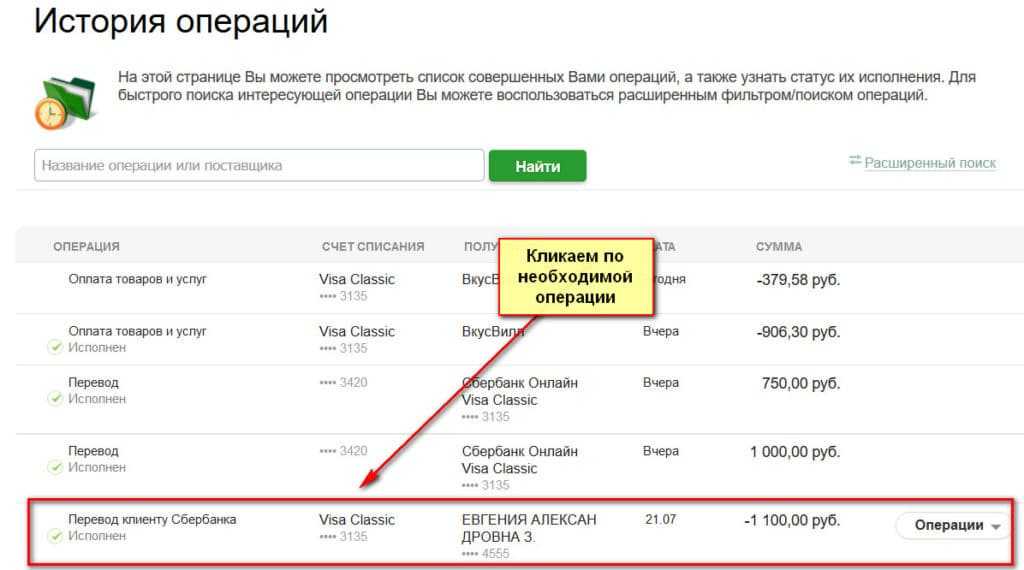This screenshot has width=1024, height=570.
Task: Click the История операций page heading
Action: coord(181,22)
